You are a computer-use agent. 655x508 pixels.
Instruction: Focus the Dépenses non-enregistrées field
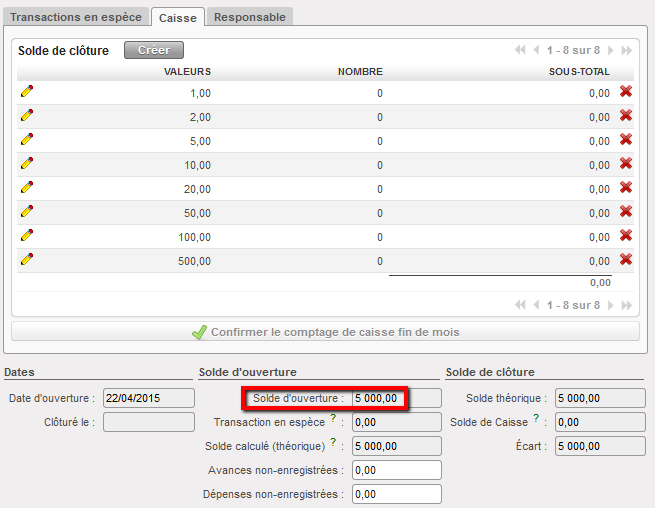tap(396, 494)
